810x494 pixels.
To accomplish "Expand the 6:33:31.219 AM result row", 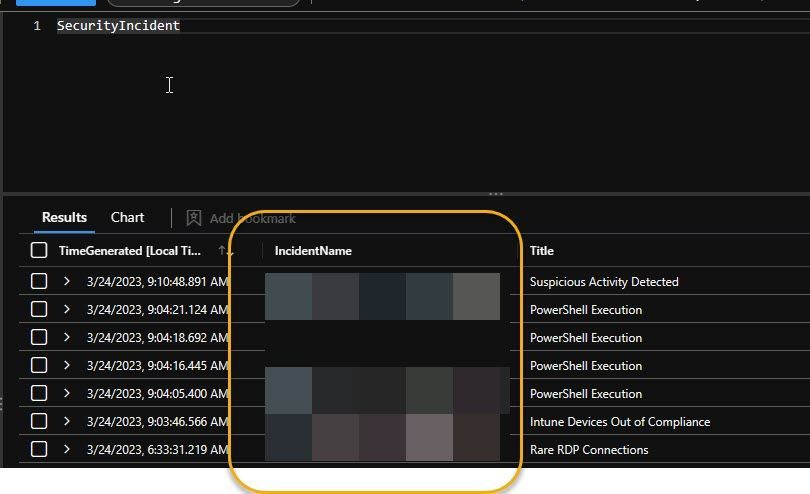I will click(x=67, y=449).
